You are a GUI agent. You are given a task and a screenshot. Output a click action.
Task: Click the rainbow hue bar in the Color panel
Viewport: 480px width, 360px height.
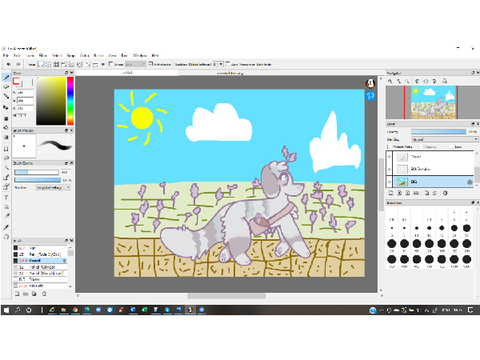point(70,101)
